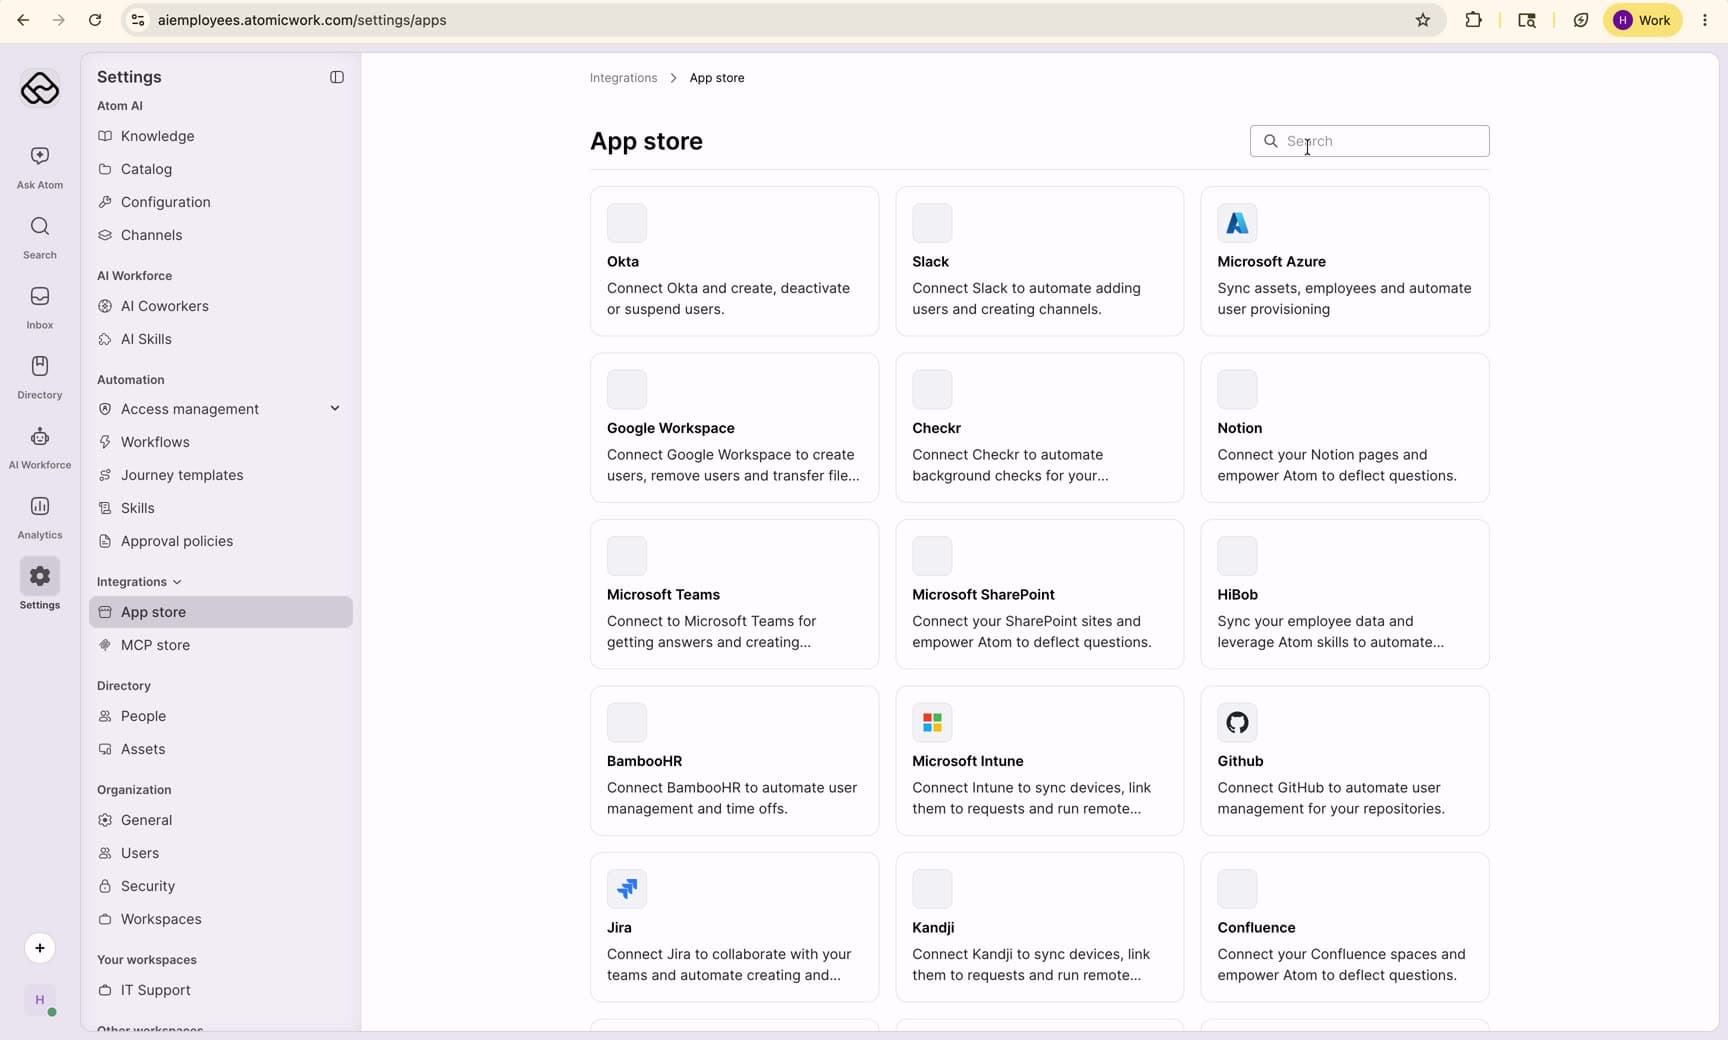1728x1040 pixels.
Task: Open Inbox from the left rail
Action: [40, 307]
